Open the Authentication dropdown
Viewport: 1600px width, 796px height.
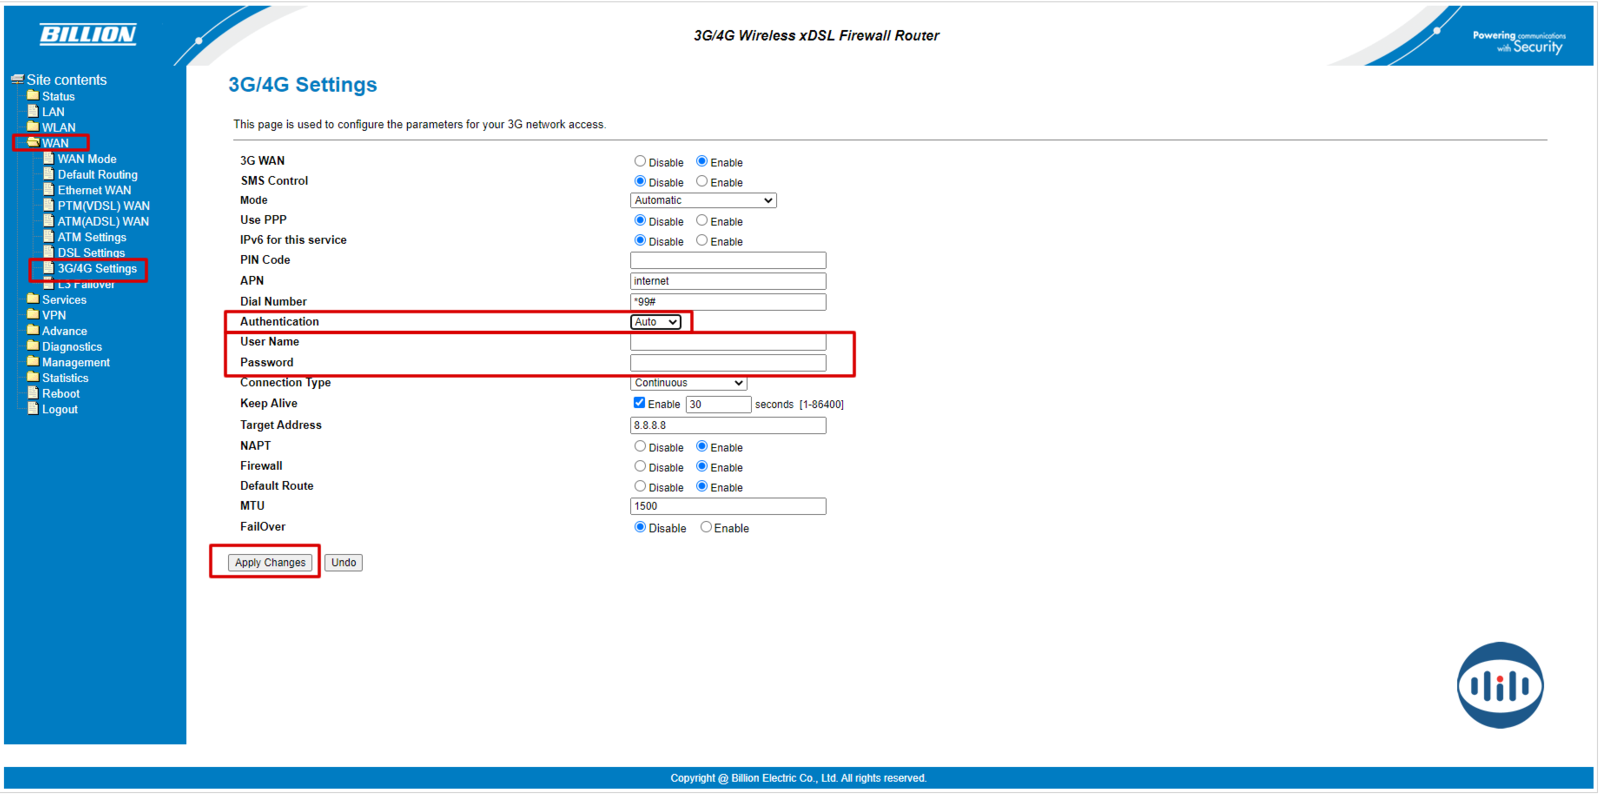click(656, 322)
